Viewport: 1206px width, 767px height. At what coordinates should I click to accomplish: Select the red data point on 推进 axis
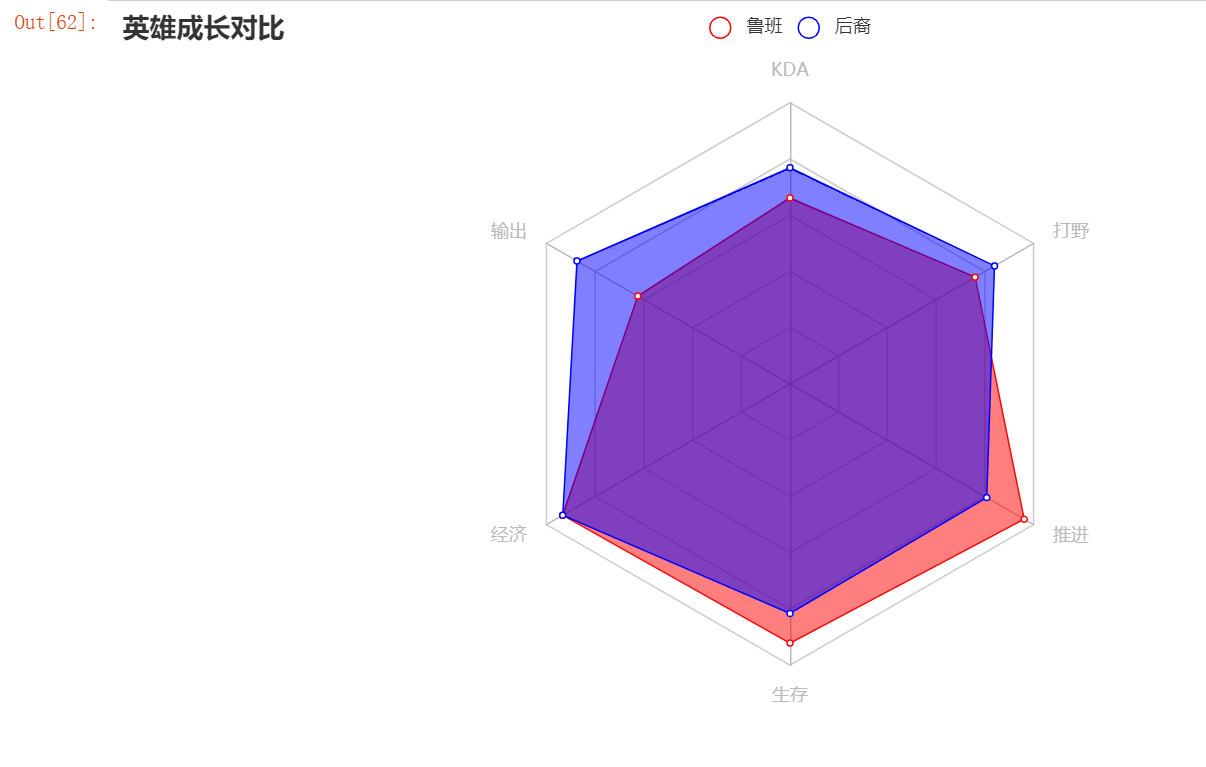[x=1024, y=519]
